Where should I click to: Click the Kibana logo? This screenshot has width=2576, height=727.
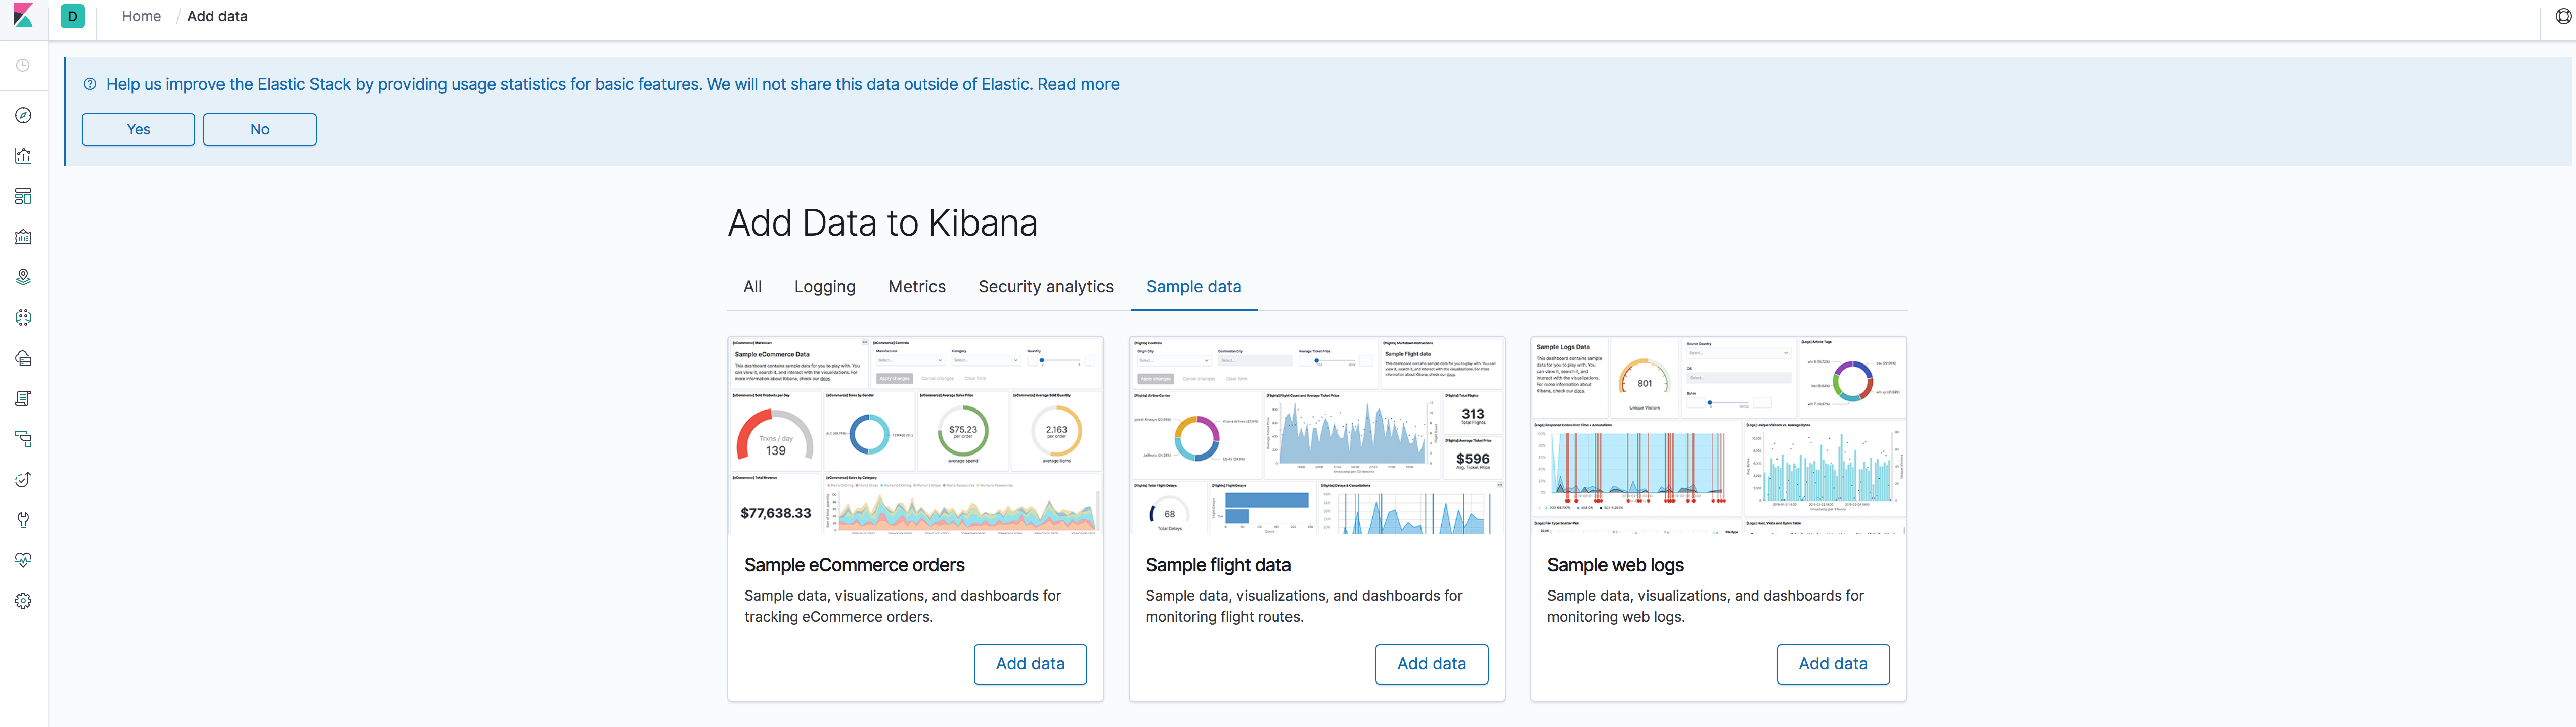click(x=23, y=16)
